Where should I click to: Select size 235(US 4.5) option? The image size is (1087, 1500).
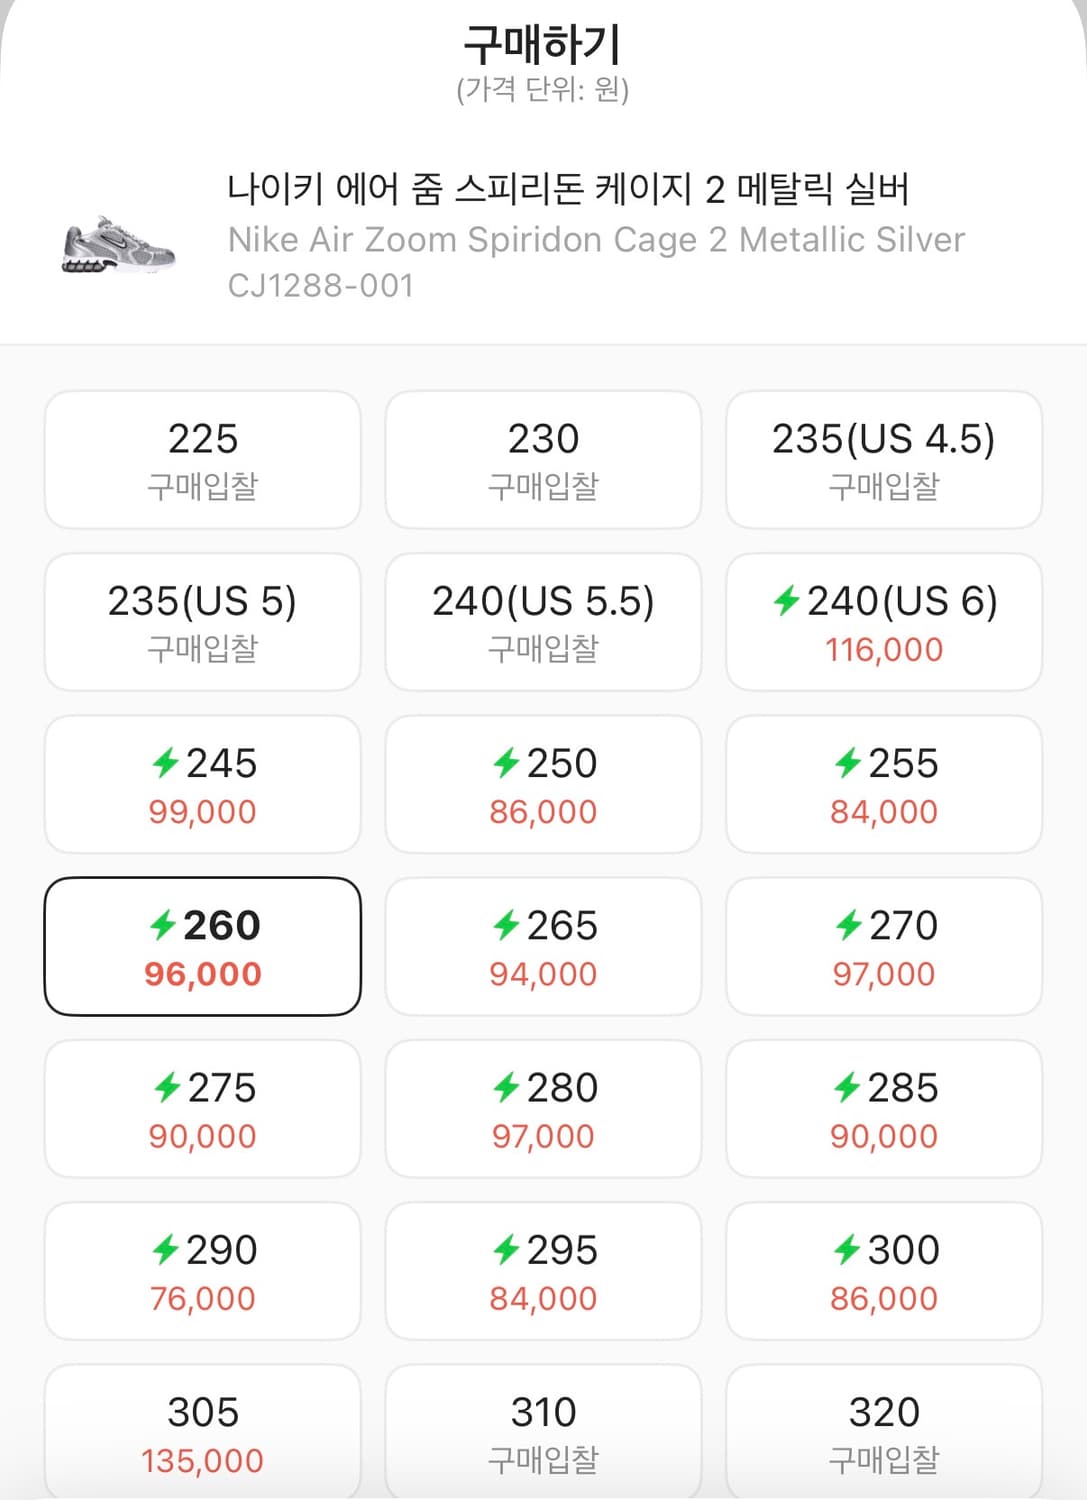[x=884, y=460]
